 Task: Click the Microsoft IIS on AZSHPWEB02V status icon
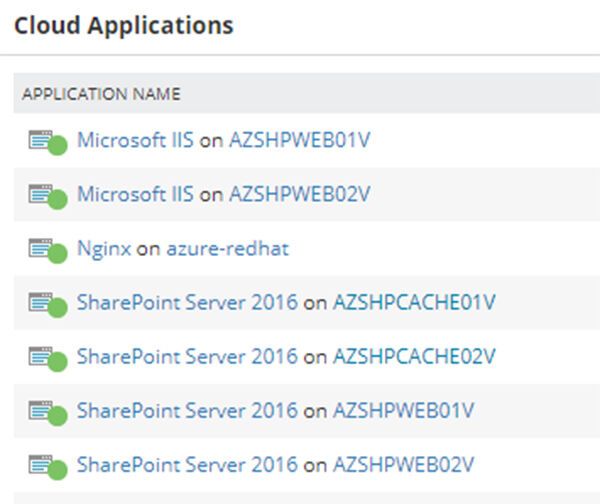point(48,196)
